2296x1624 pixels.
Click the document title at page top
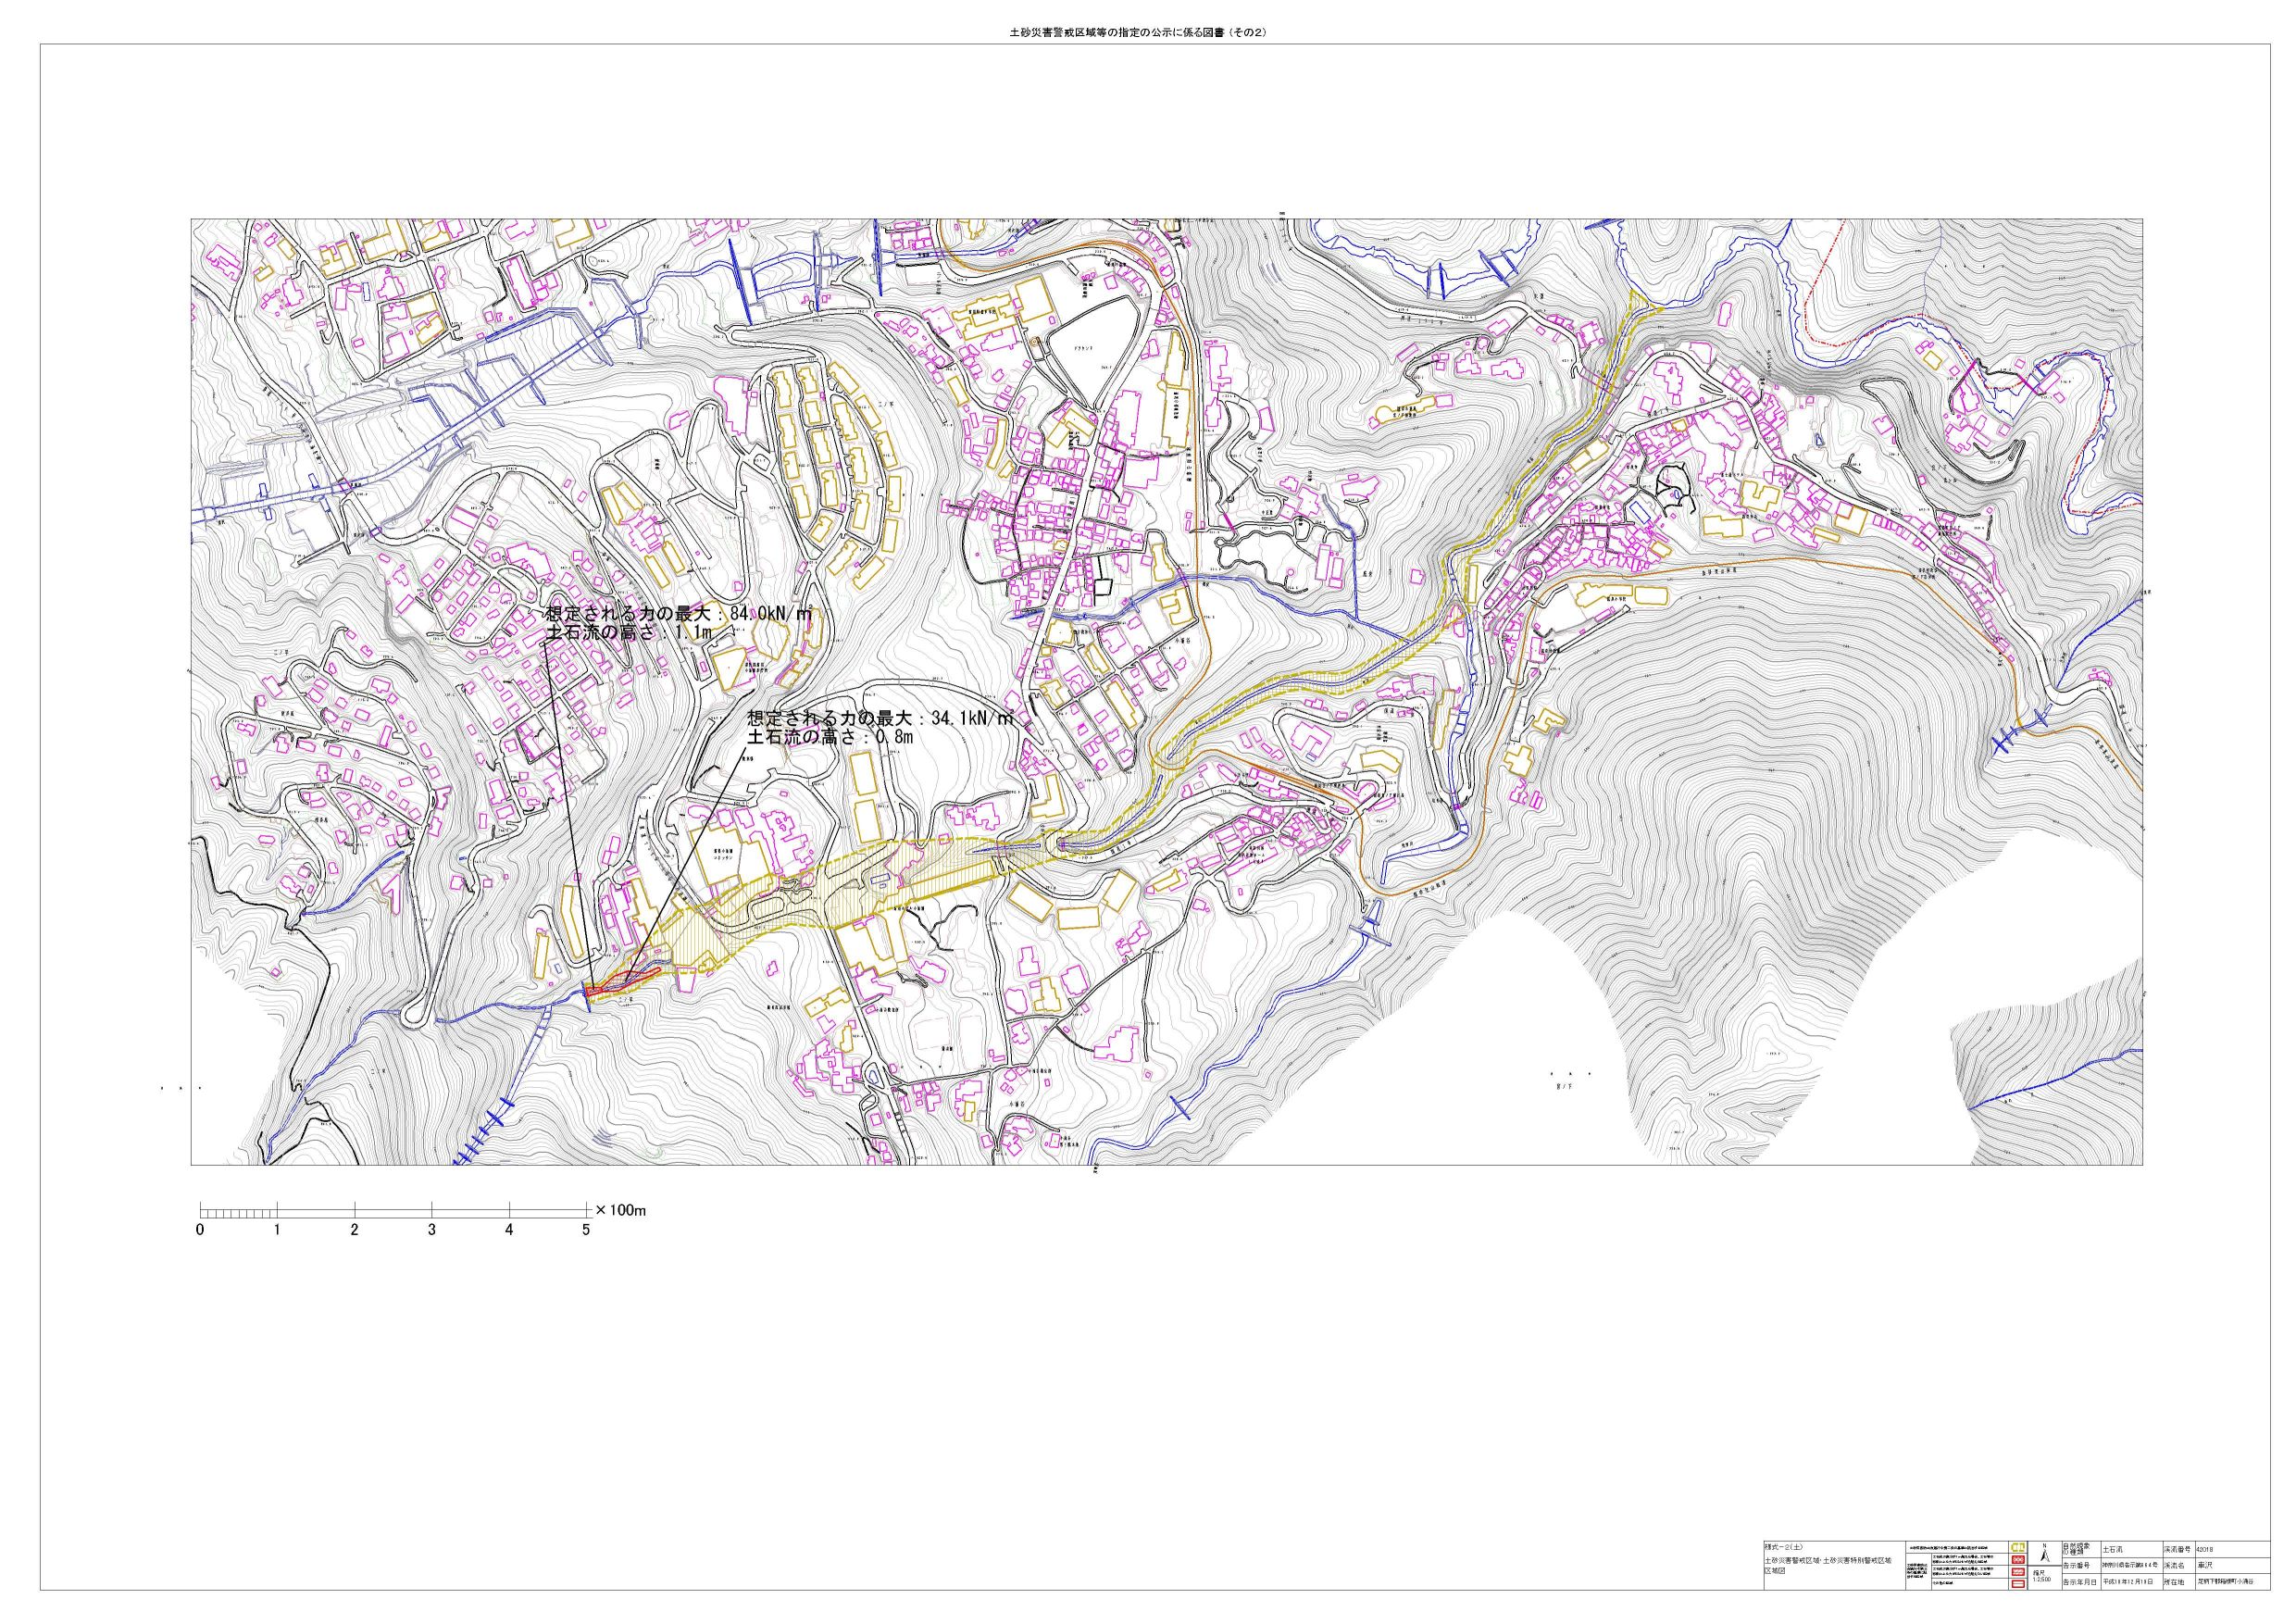tap(1139, 32)
